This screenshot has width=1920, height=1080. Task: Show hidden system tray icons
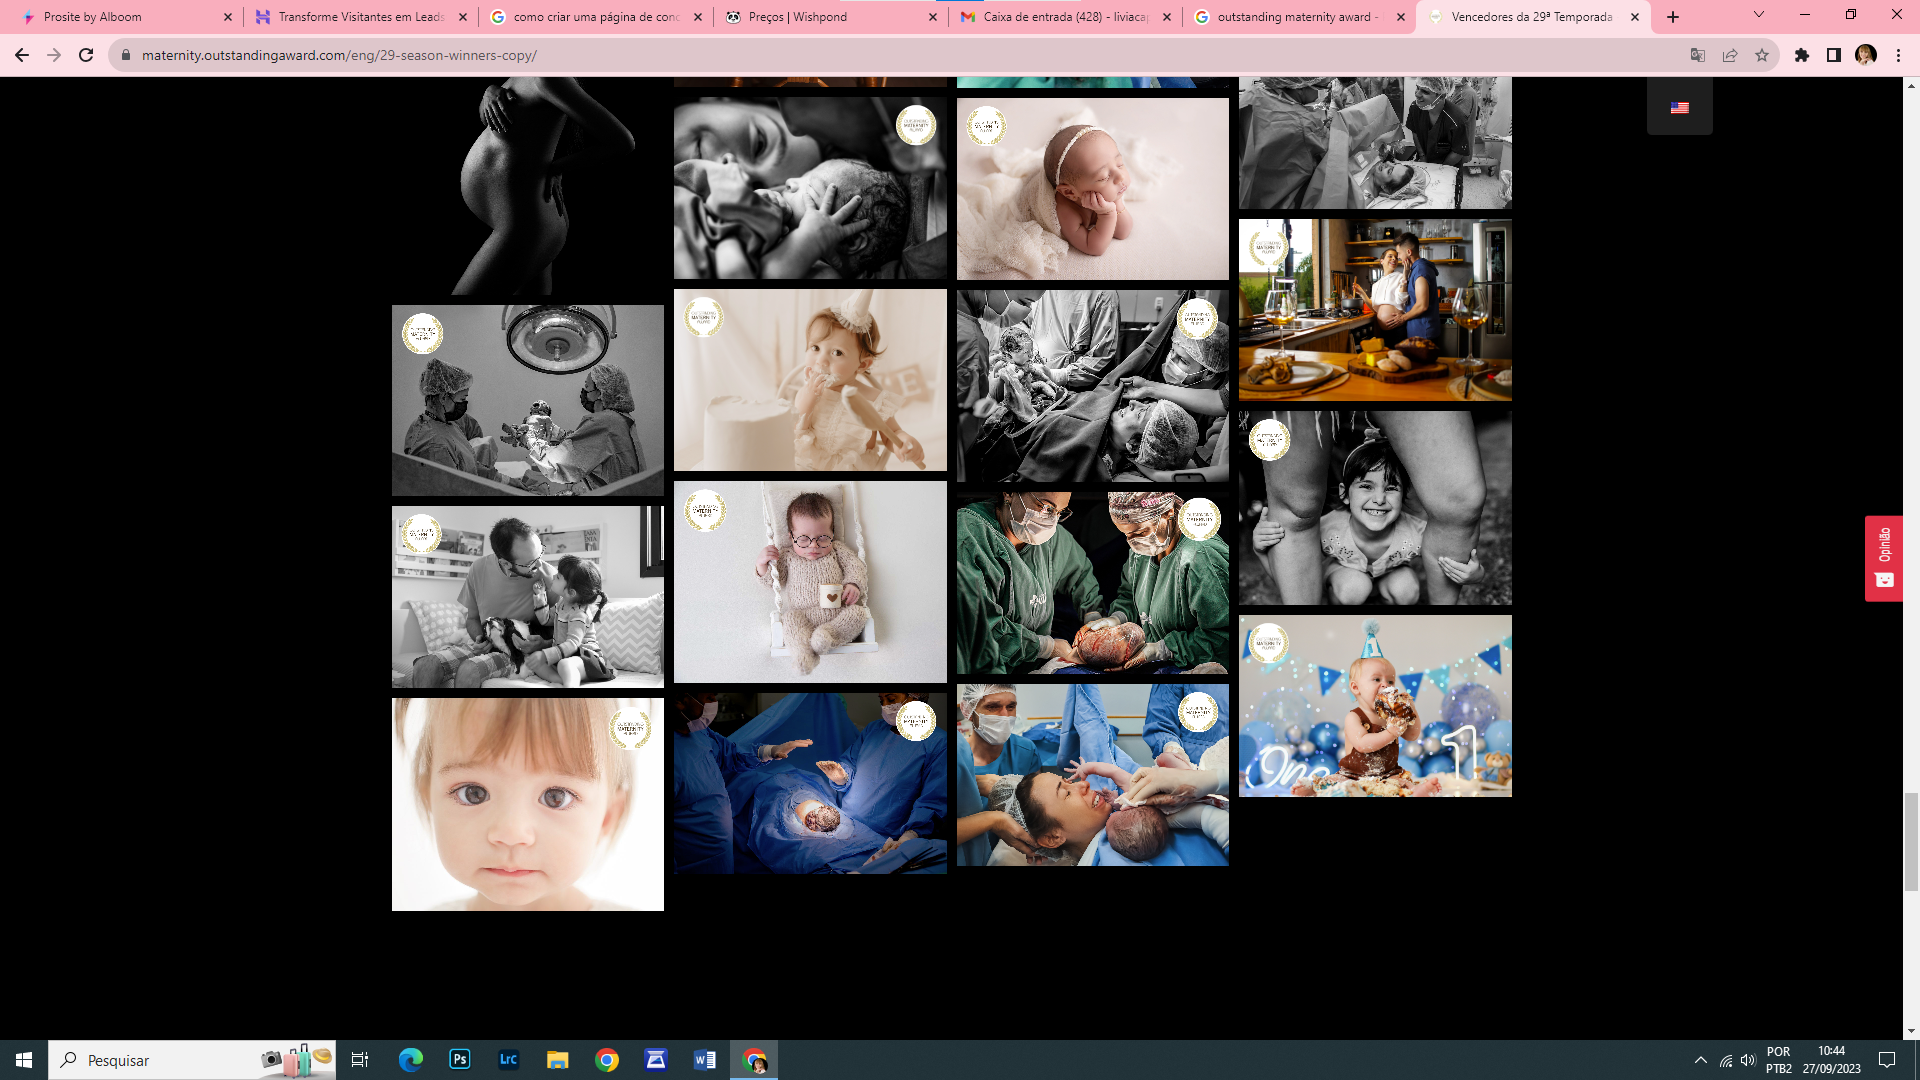(x=1700, y=1060)
